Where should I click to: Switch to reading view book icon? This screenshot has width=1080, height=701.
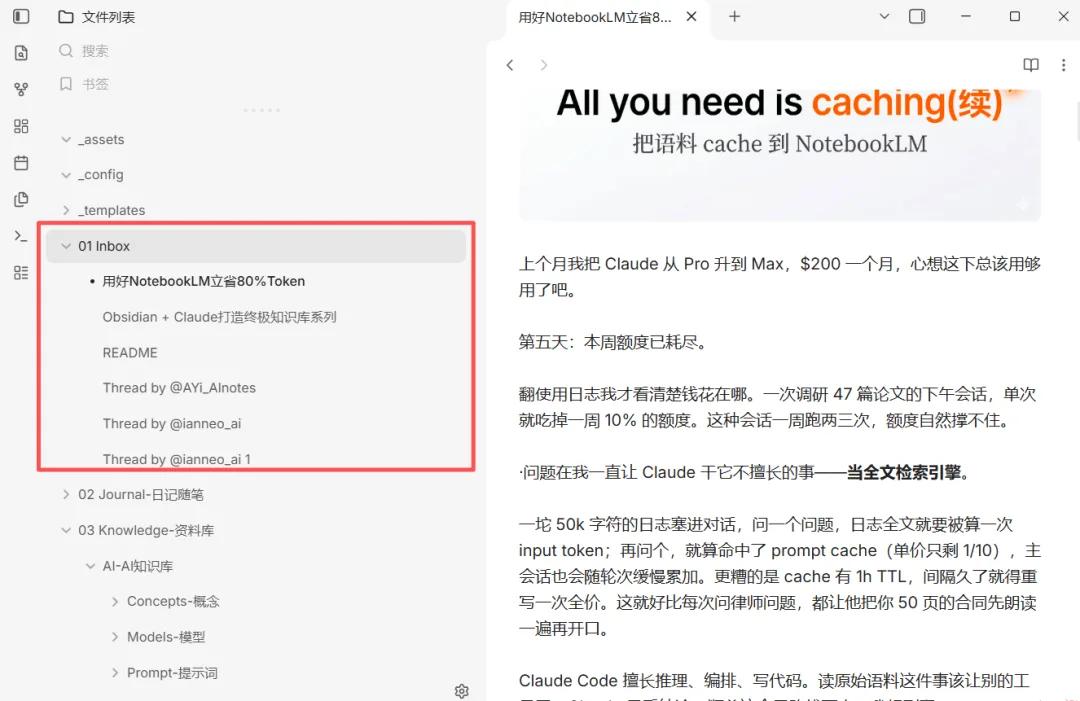[x=1030, y=65]
